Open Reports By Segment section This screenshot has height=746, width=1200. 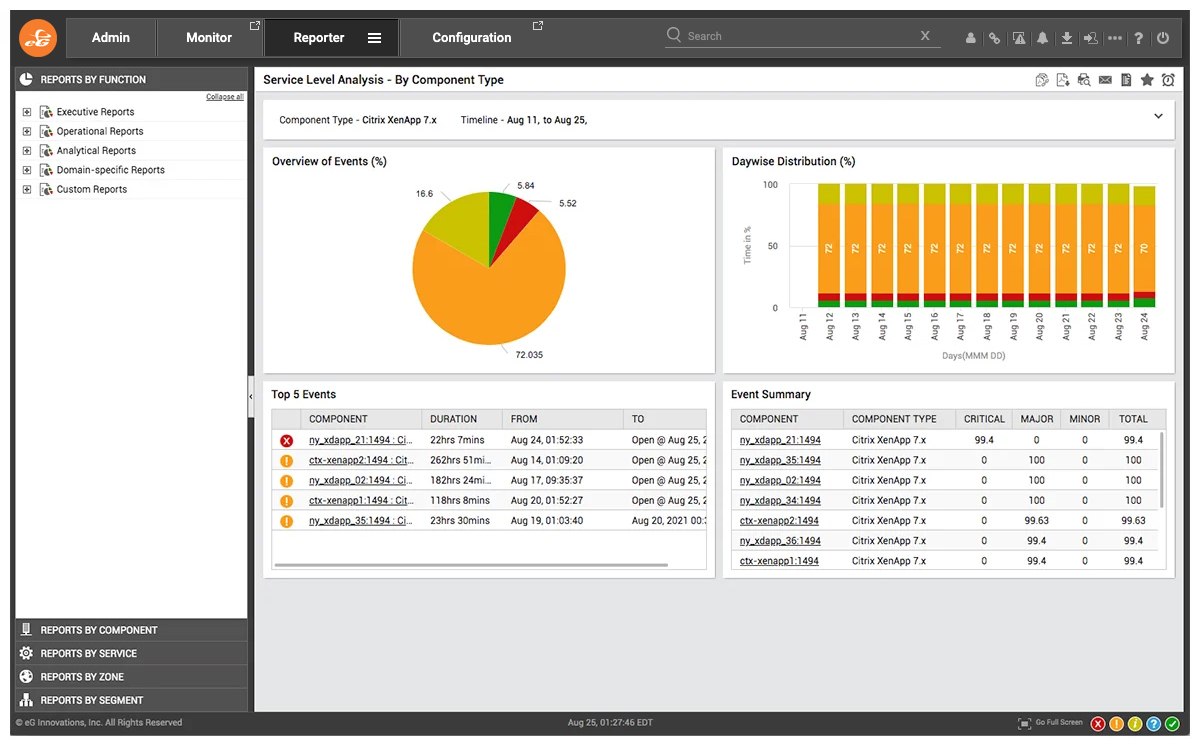point(131,700)
